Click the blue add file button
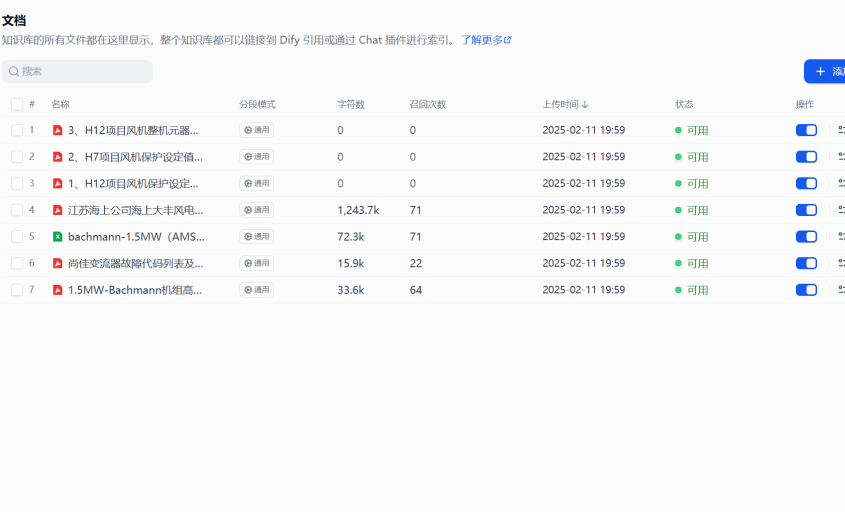 826,72
